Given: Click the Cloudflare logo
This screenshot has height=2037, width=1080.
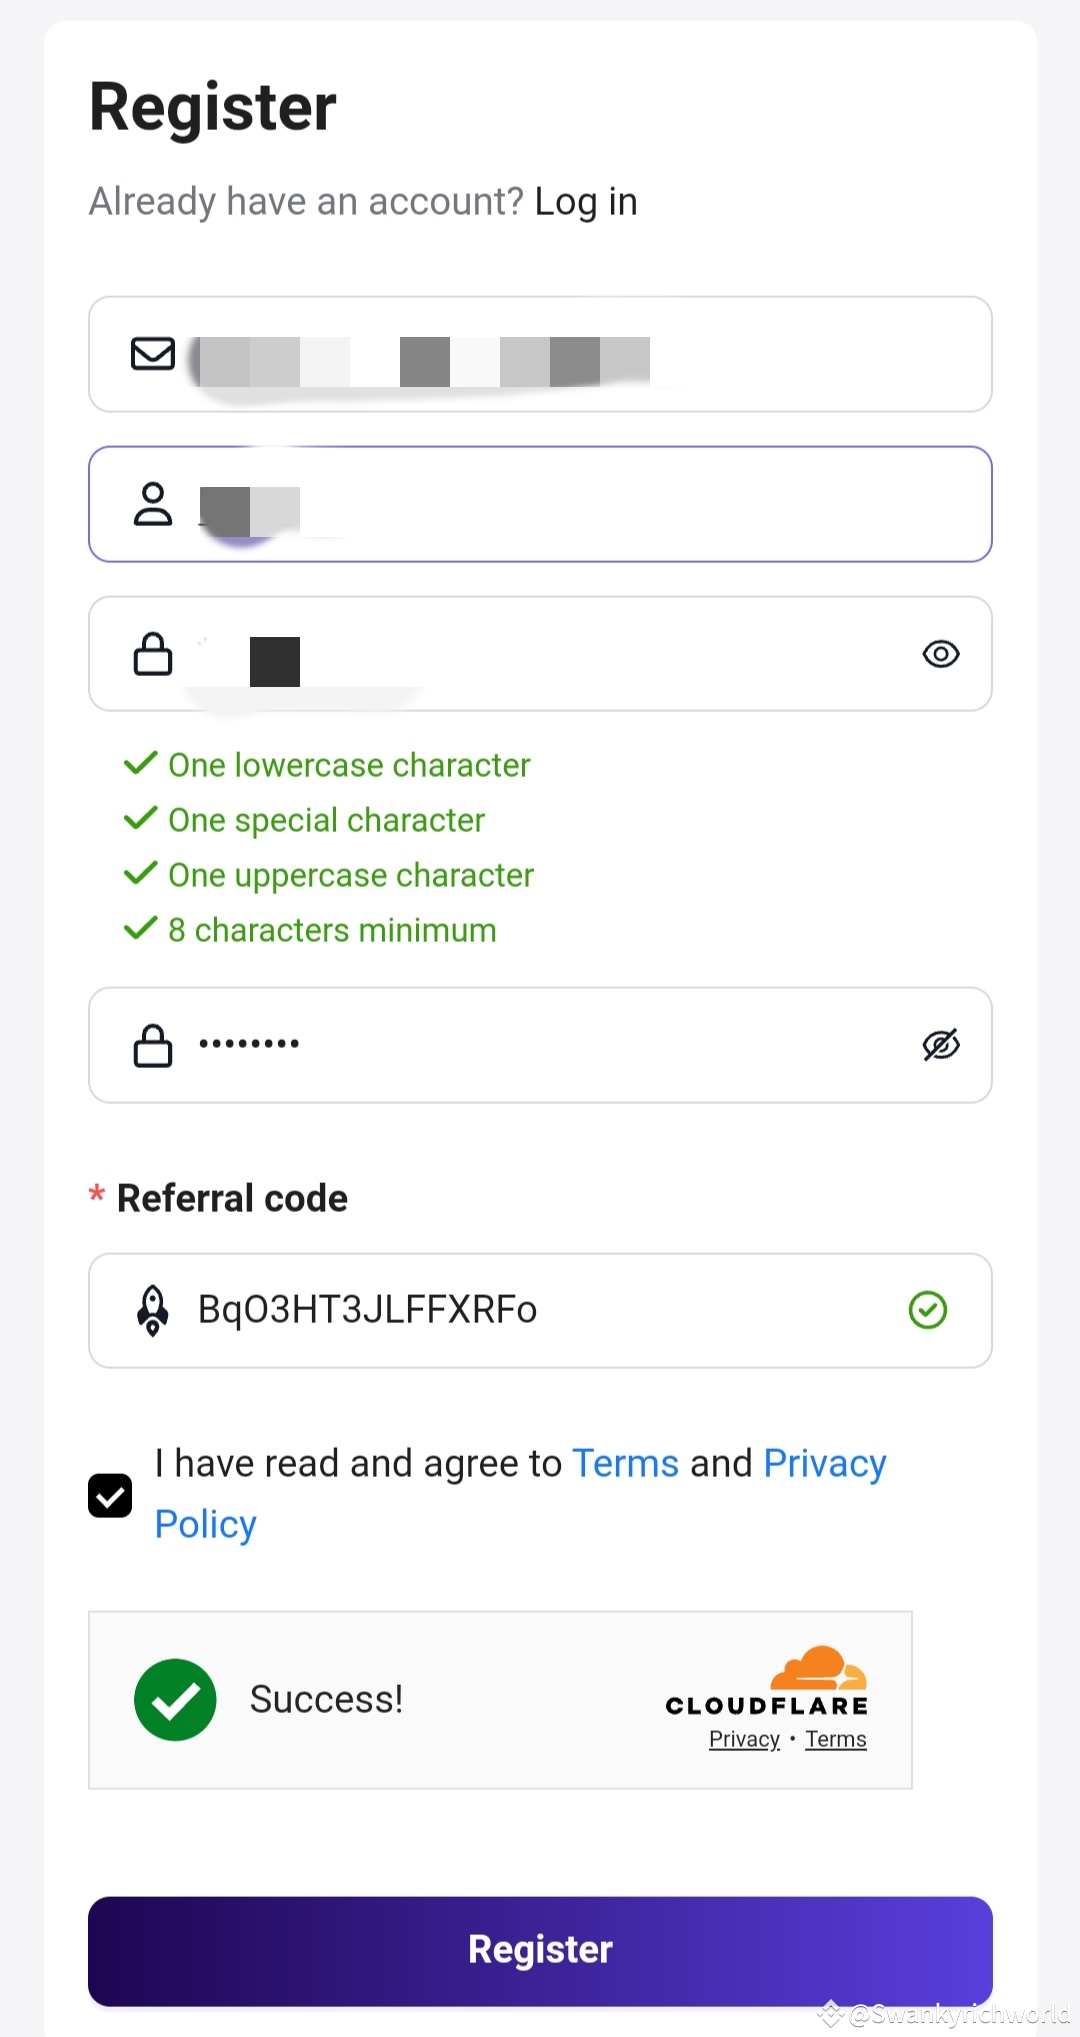Looking at the screenshot, I should pyautogui.click(x=768, y=1682).
